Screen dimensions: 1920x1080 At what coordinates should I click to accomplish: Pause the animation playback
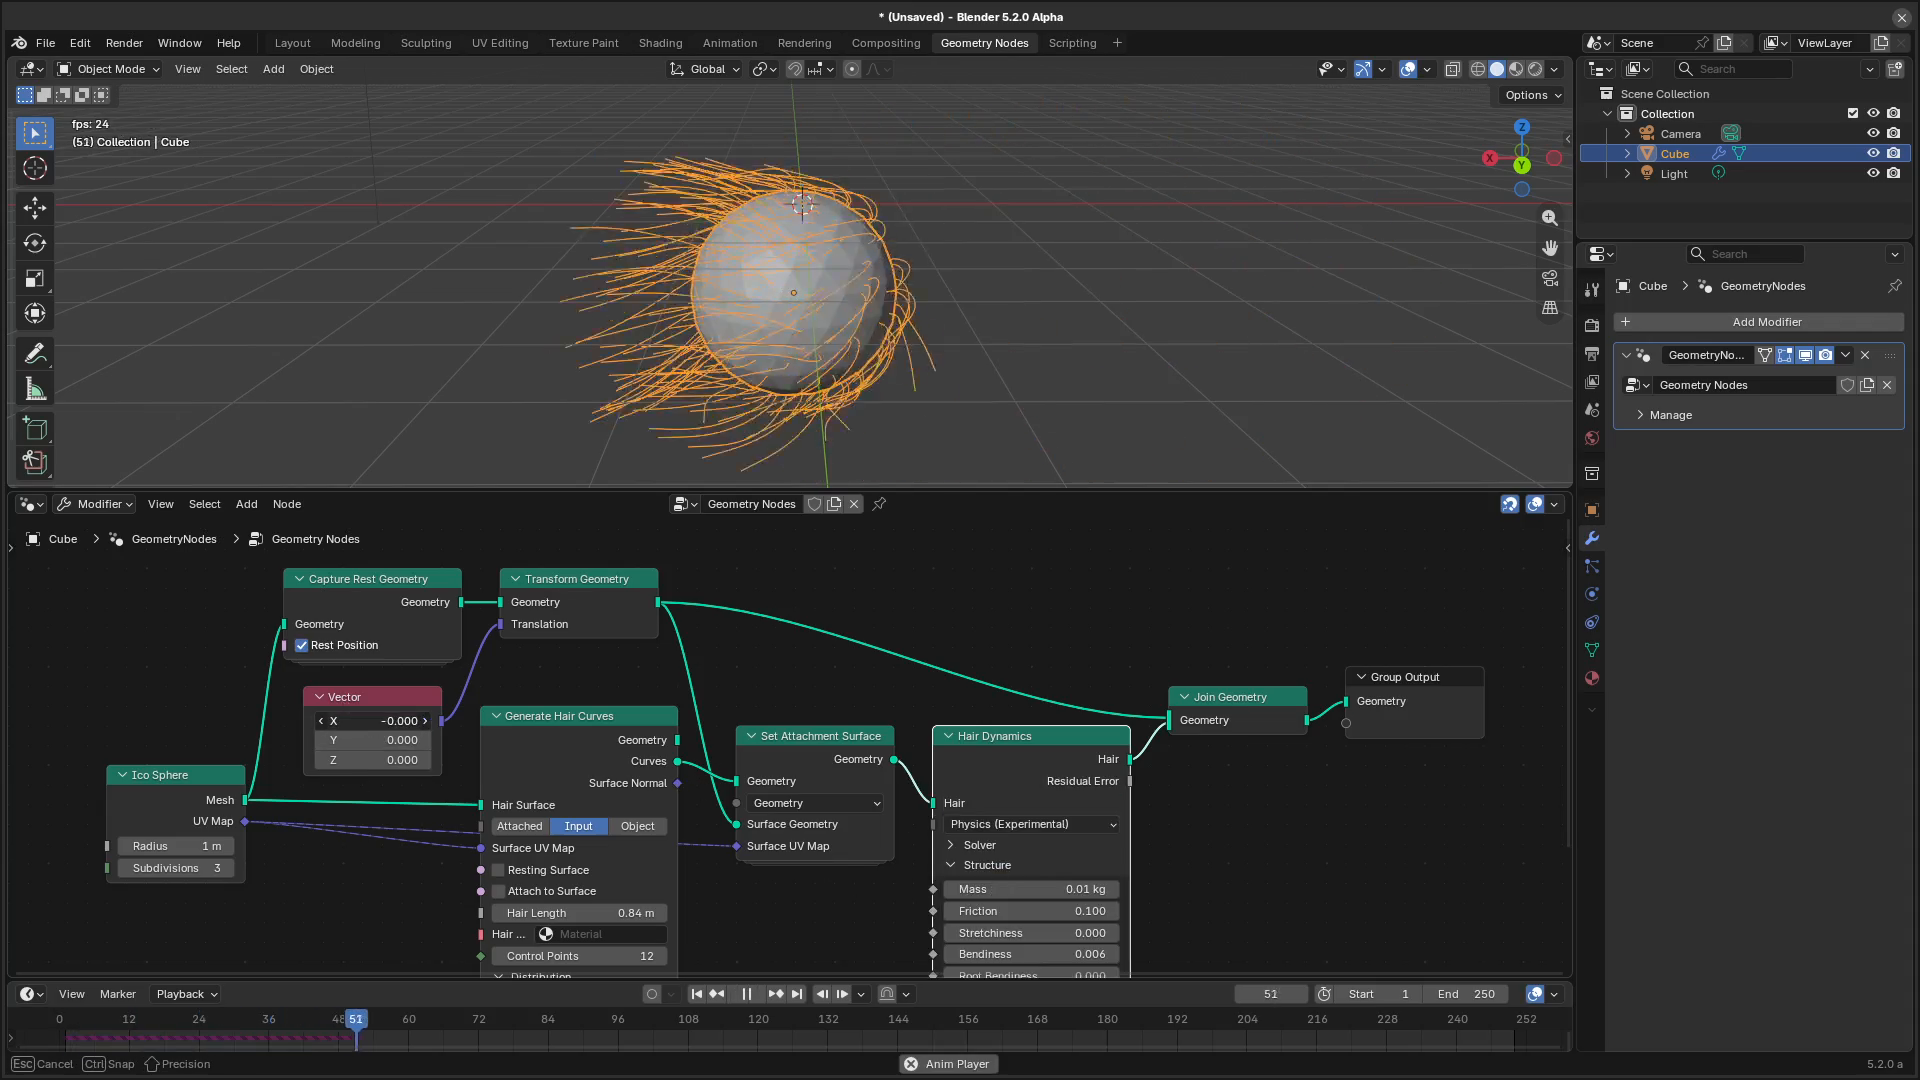point(746,994)
